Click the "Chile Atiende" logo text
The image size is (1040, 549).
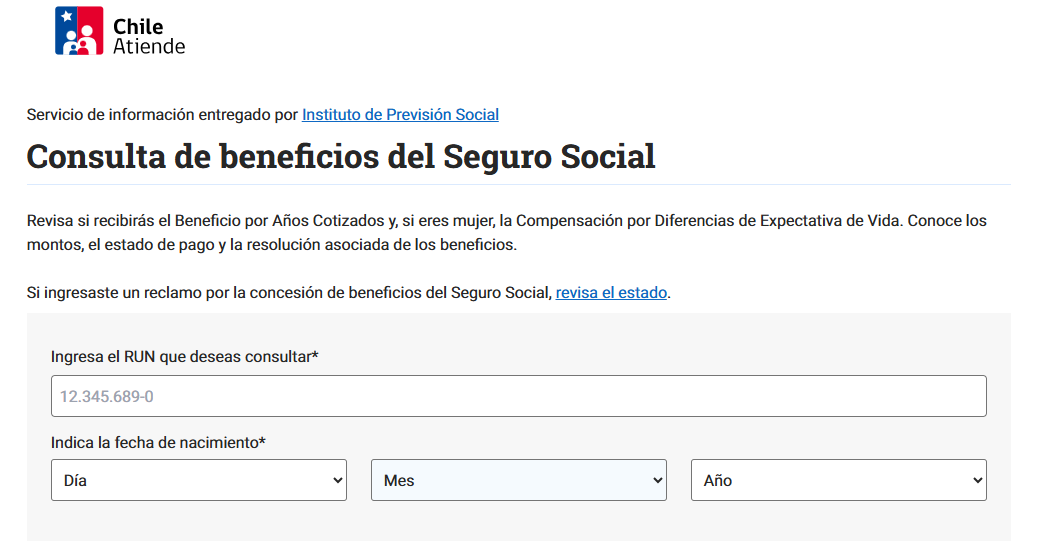tap(149, 36)
